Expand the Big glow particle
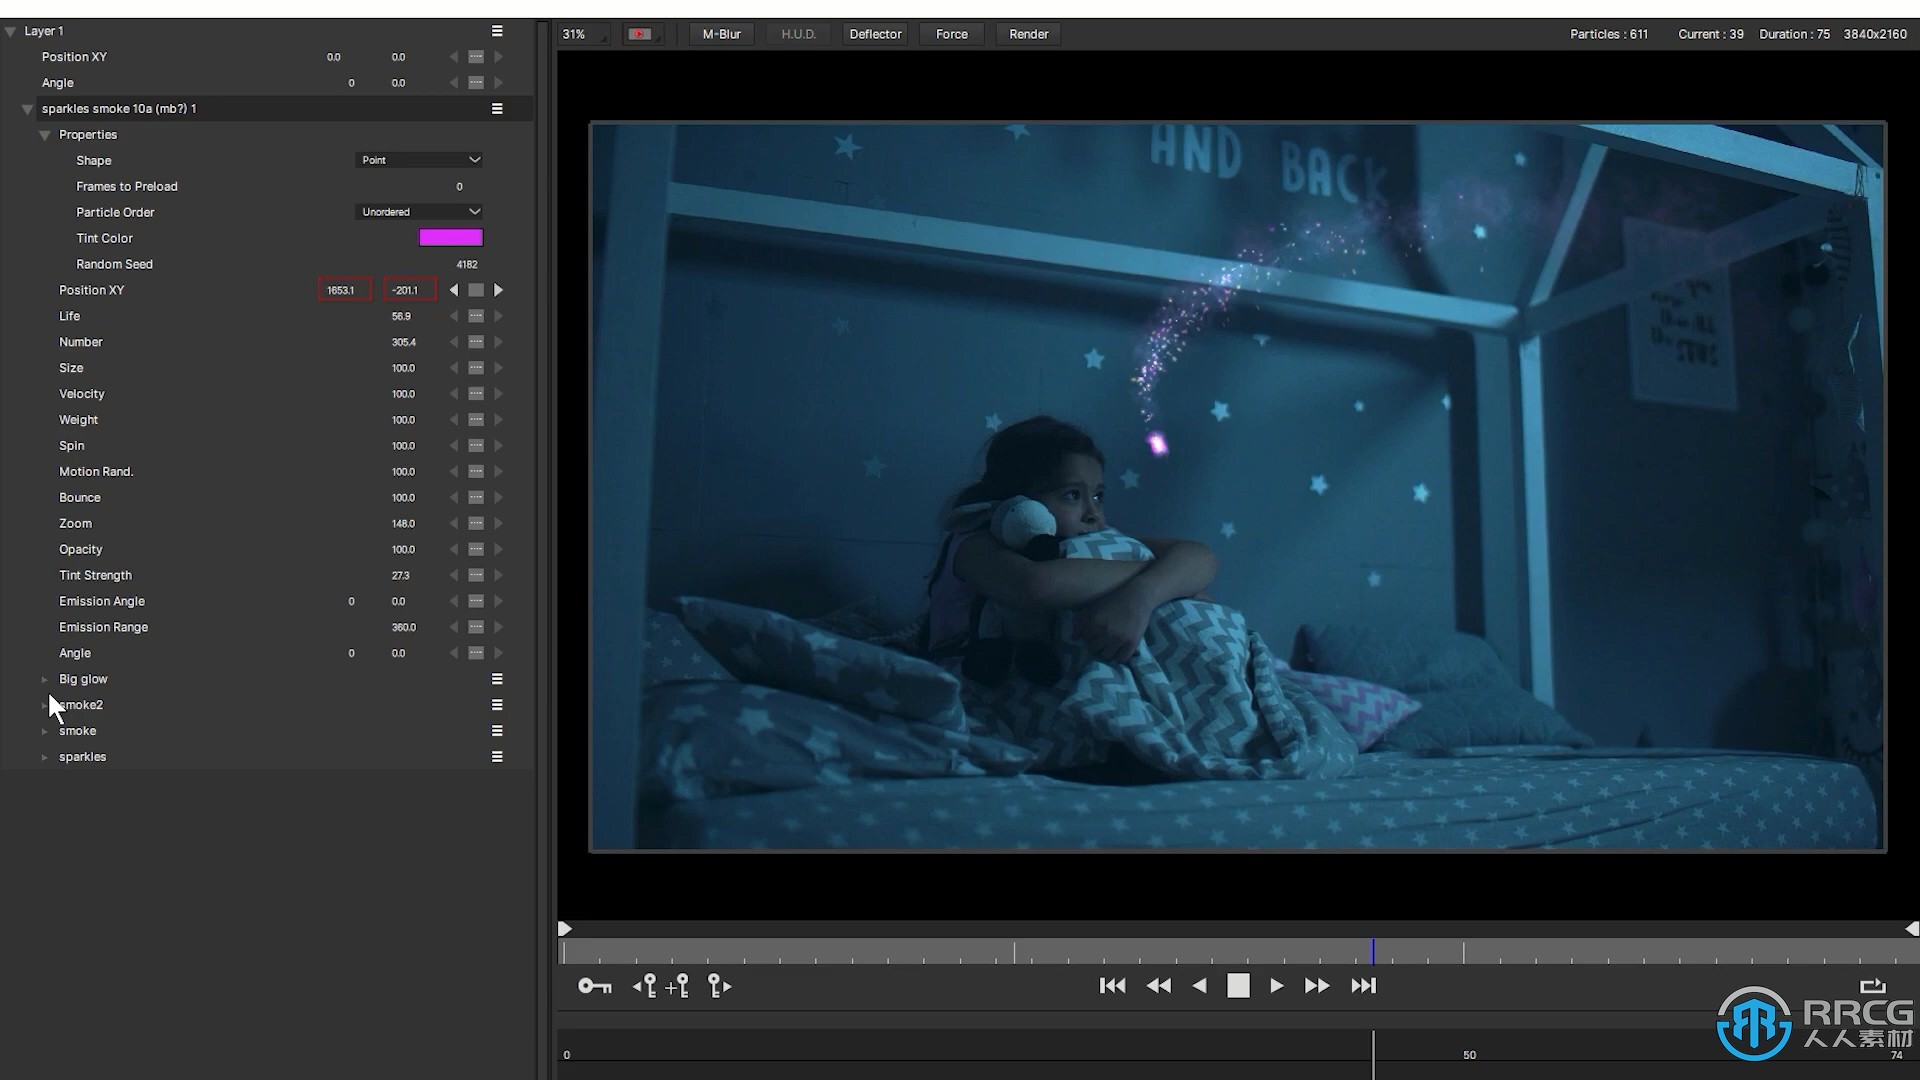This screenshot has width=1920, height=1080. click(x=44, y=679)
